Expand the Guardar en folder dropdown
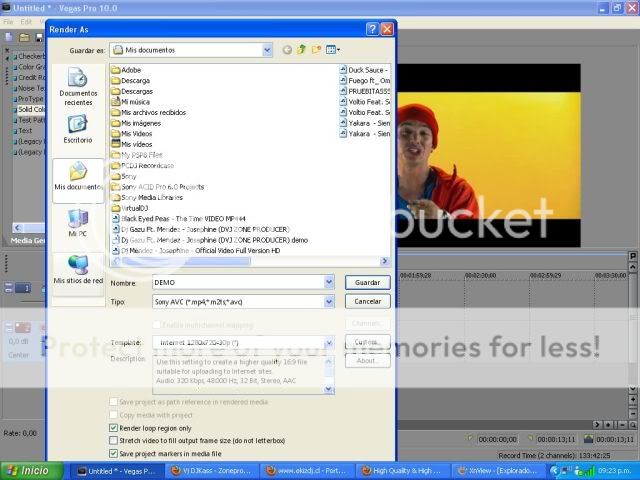Viewport: 640px width, 480px height. click(x=267, y=50)
